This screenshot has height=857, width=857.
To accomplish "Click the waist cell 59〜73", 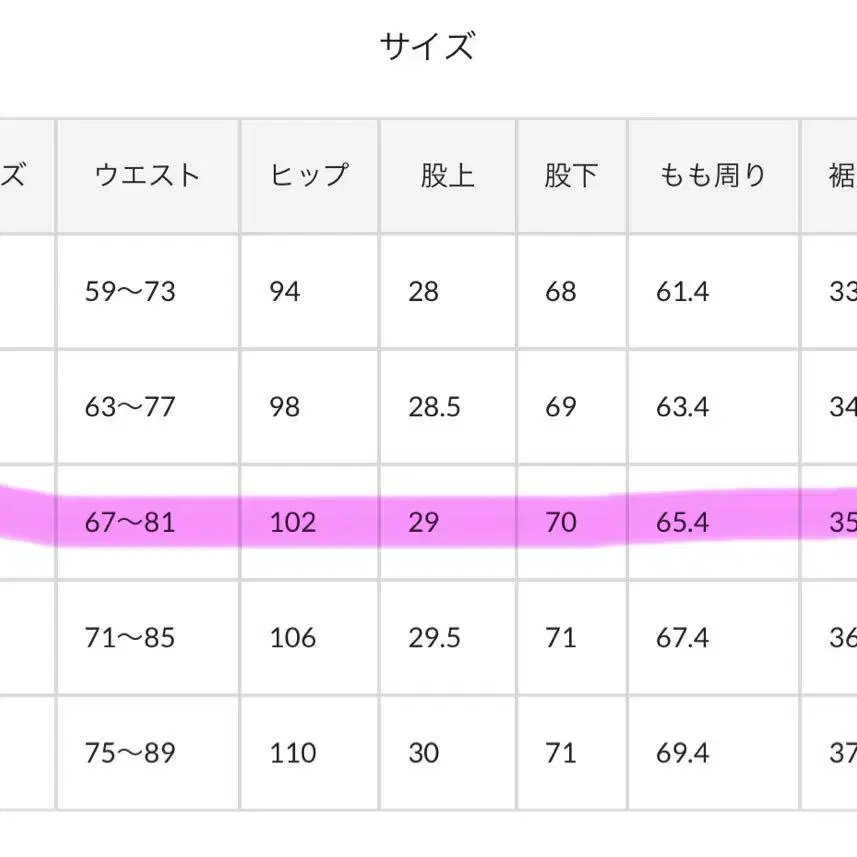I will [x=130, y=291].
